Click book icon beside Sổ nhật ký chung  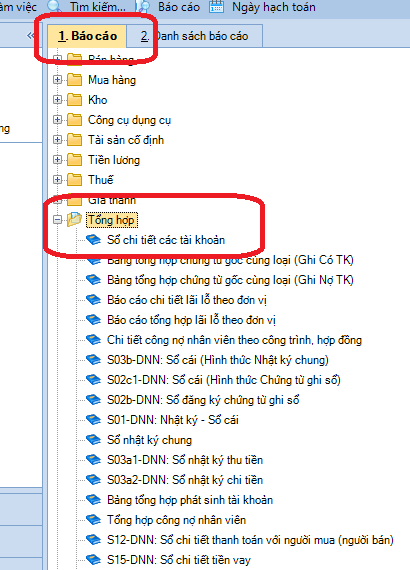[x=93, y=439]
